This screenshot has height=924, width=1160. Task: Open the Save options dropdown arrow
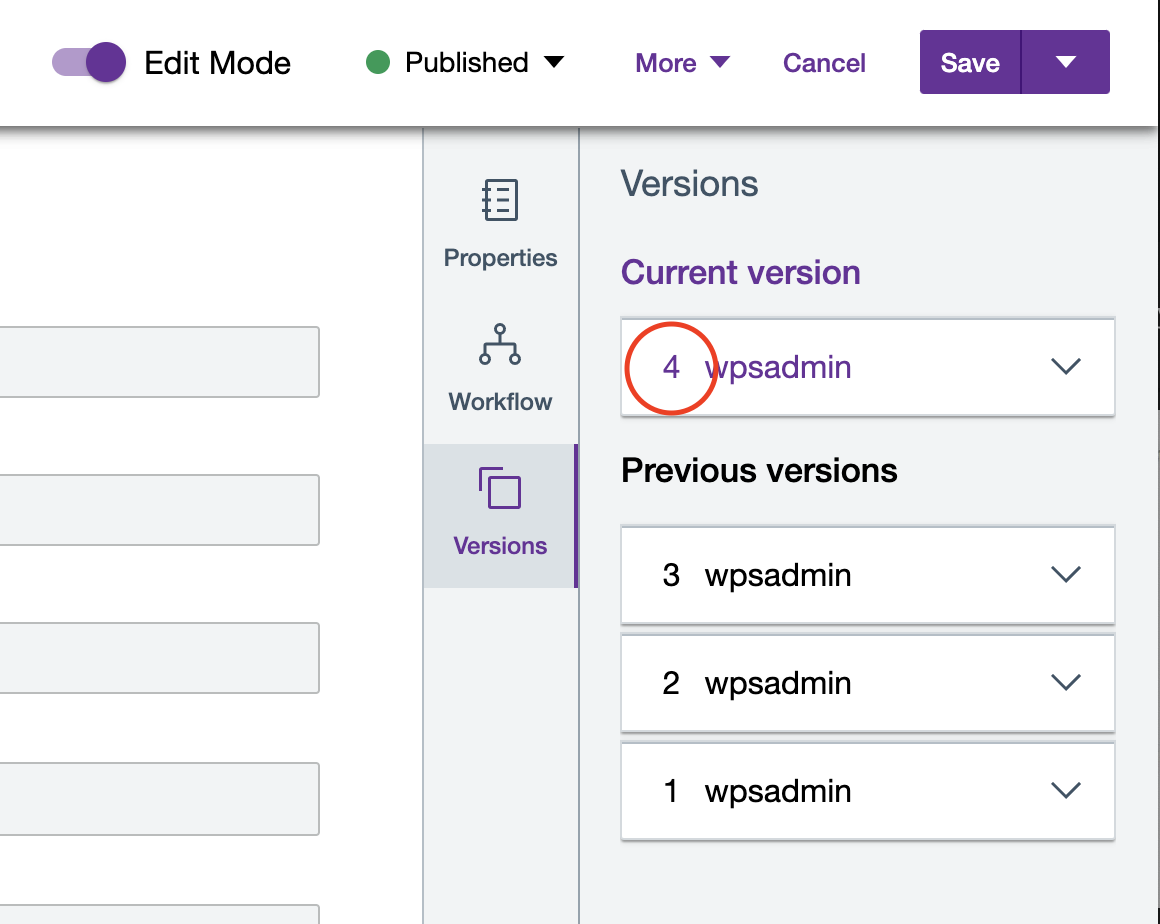[x=1065, y=63]
